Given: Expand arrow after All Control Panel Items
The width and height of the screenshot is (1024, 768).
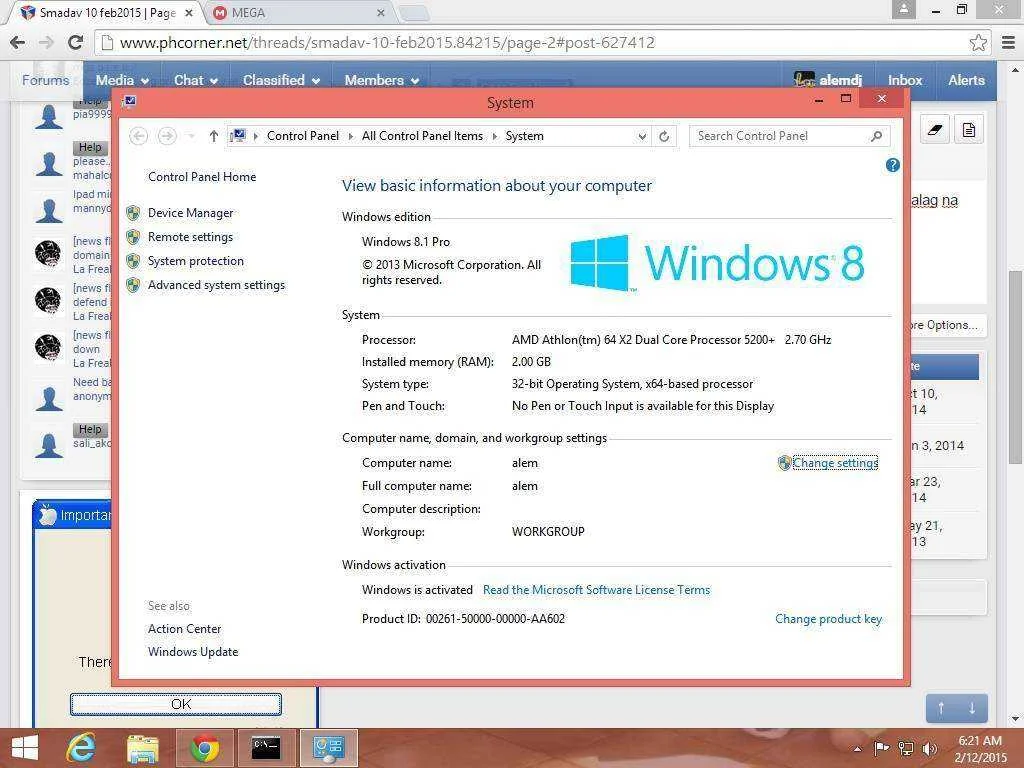Looking at the screenshot, I should 494,136.
